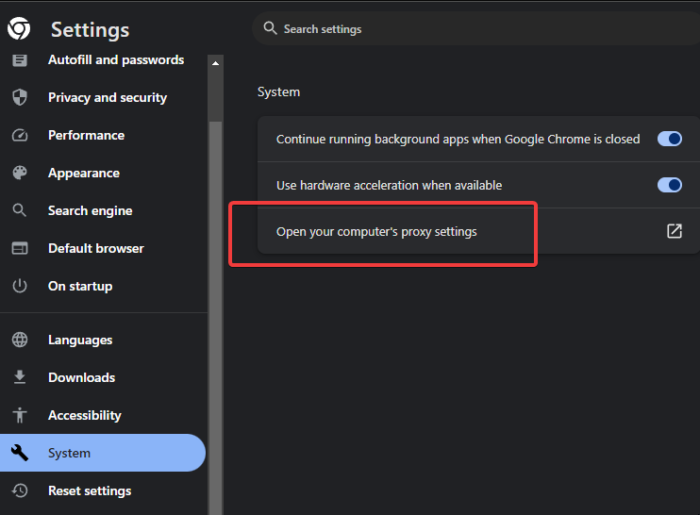The width and height of the screenshot is (700, 515).
Task: Open Autofill and passwords section
Action: [115, 60]
